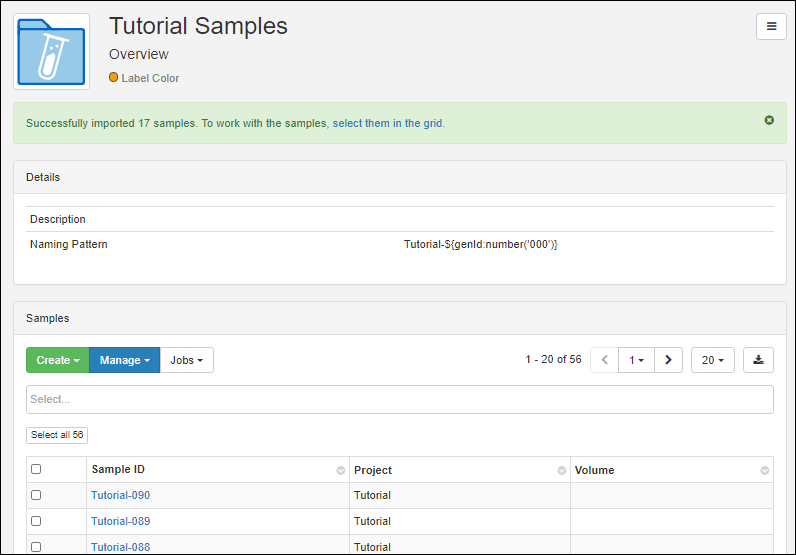The height and width of the screenshot is (555, 796).
Task: Open the page number 1 menu
Action: 635,360
